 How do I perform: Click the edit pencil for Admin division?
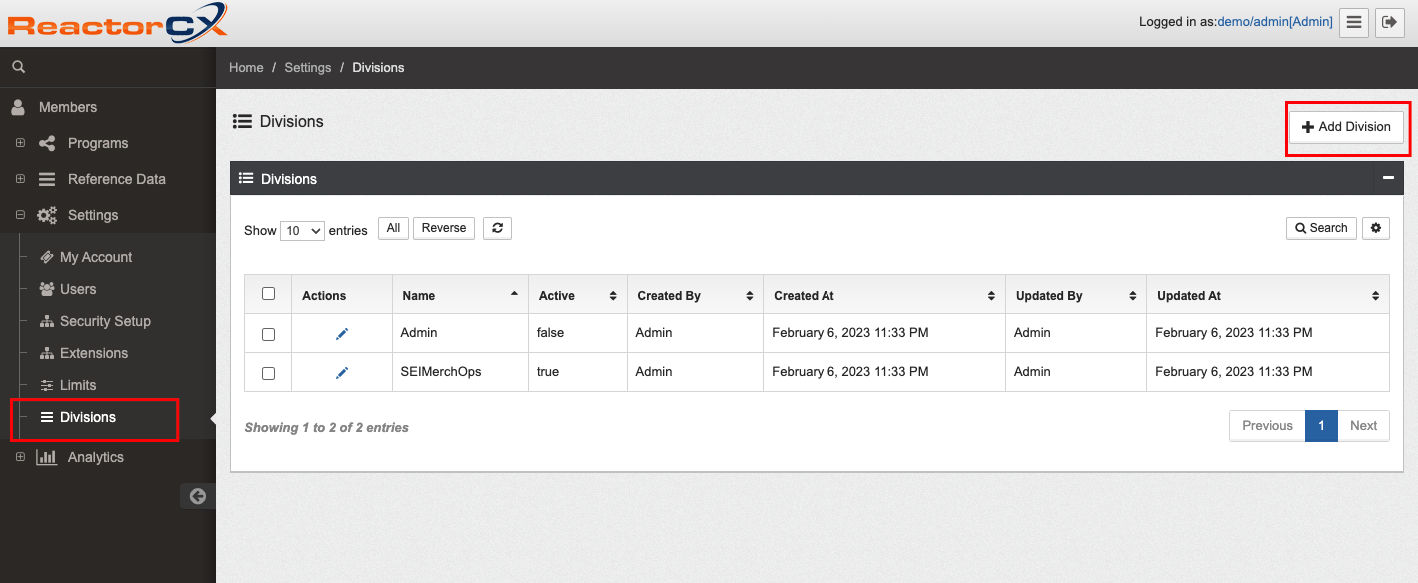tap(342, 334)
